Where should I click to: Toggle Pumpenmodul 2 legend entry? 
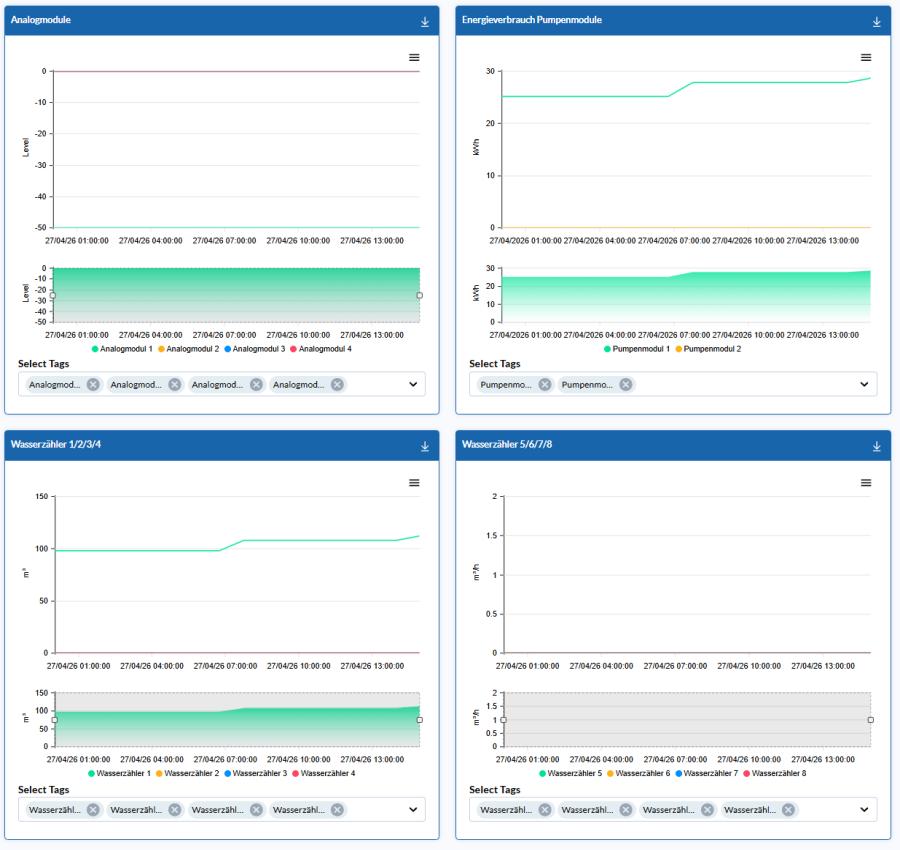[x=714, y=348]
